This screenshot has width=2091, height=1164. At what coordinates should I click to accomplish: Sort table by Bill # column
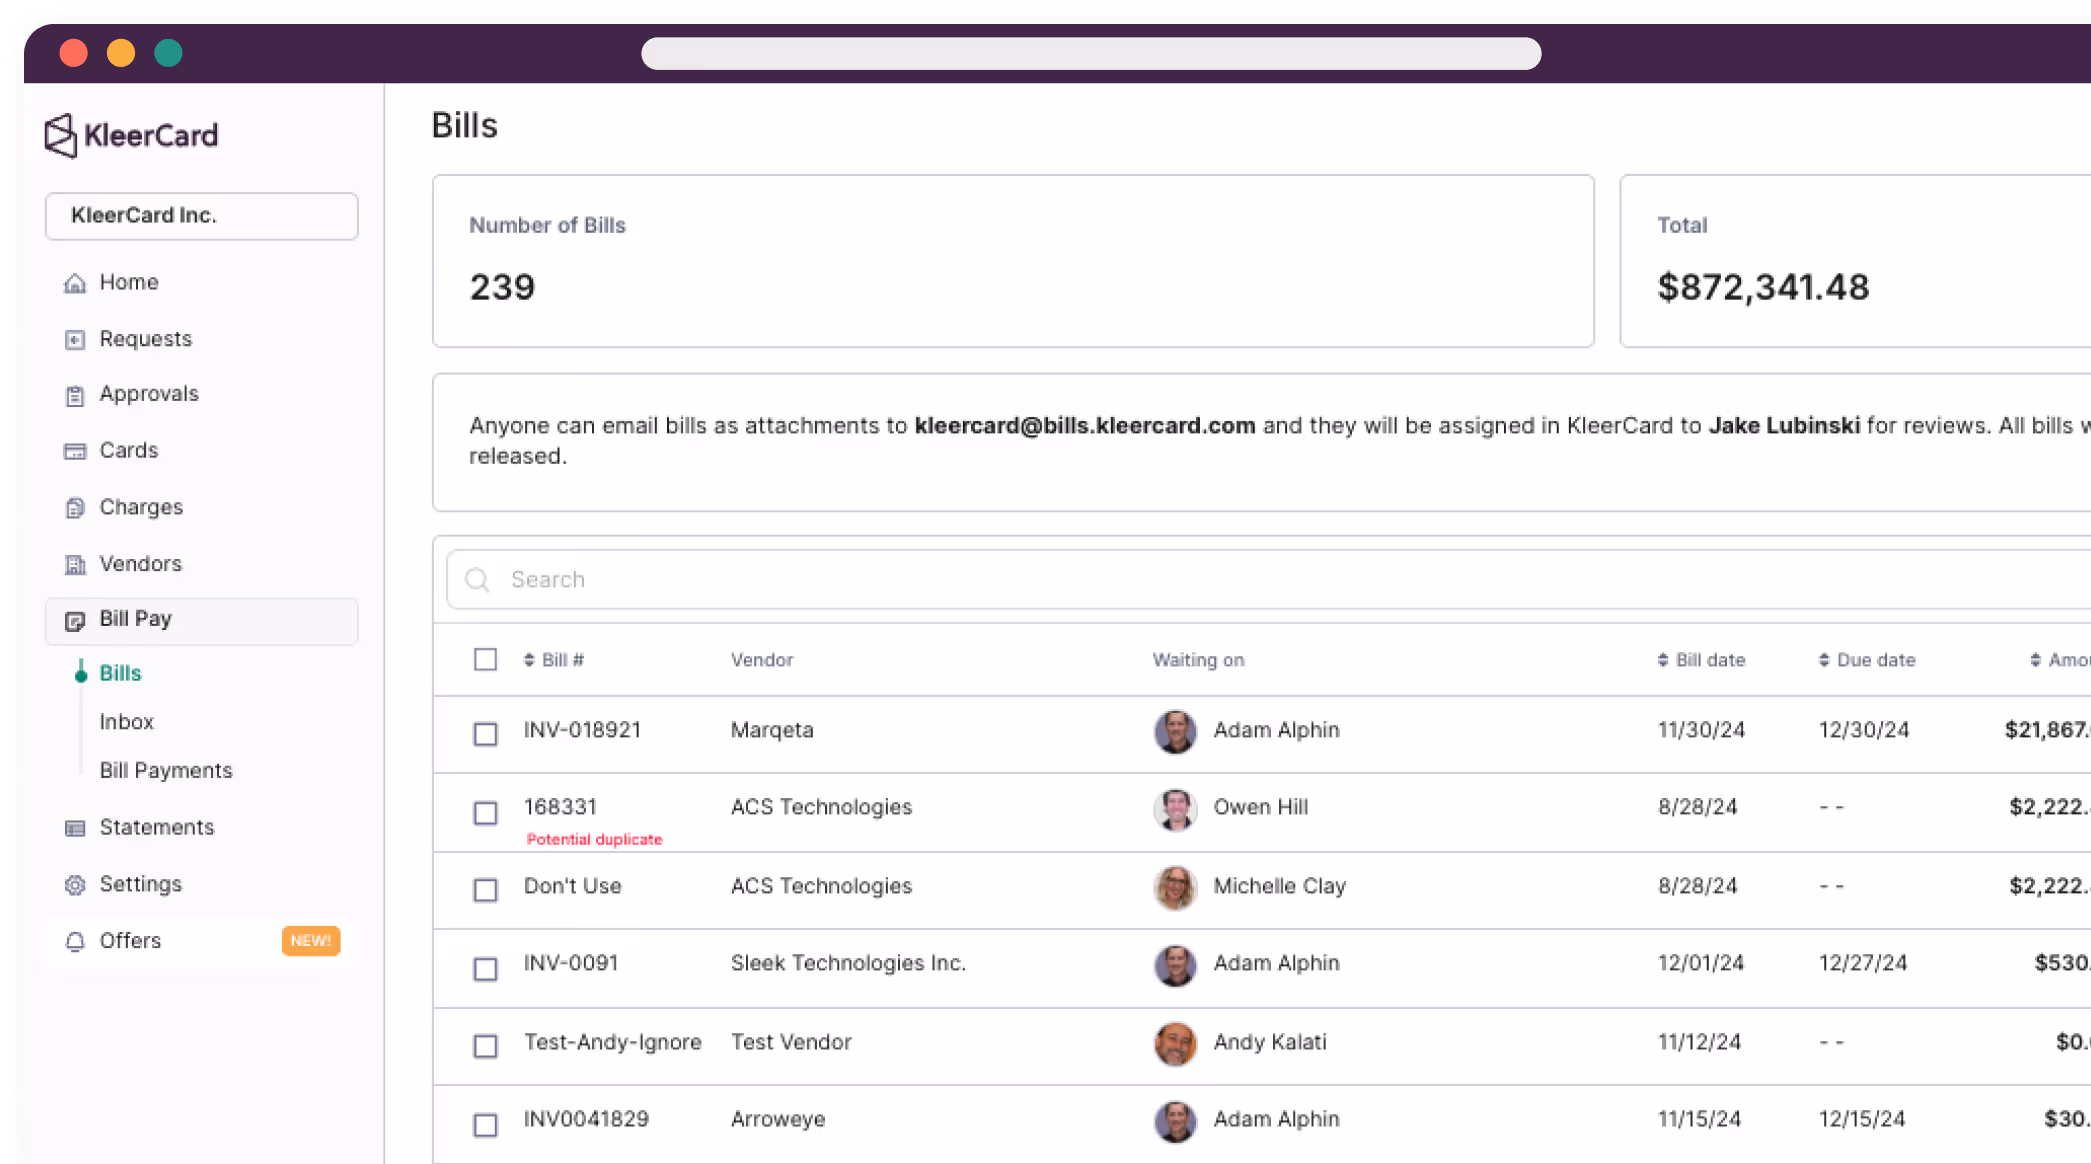point(554,660)
